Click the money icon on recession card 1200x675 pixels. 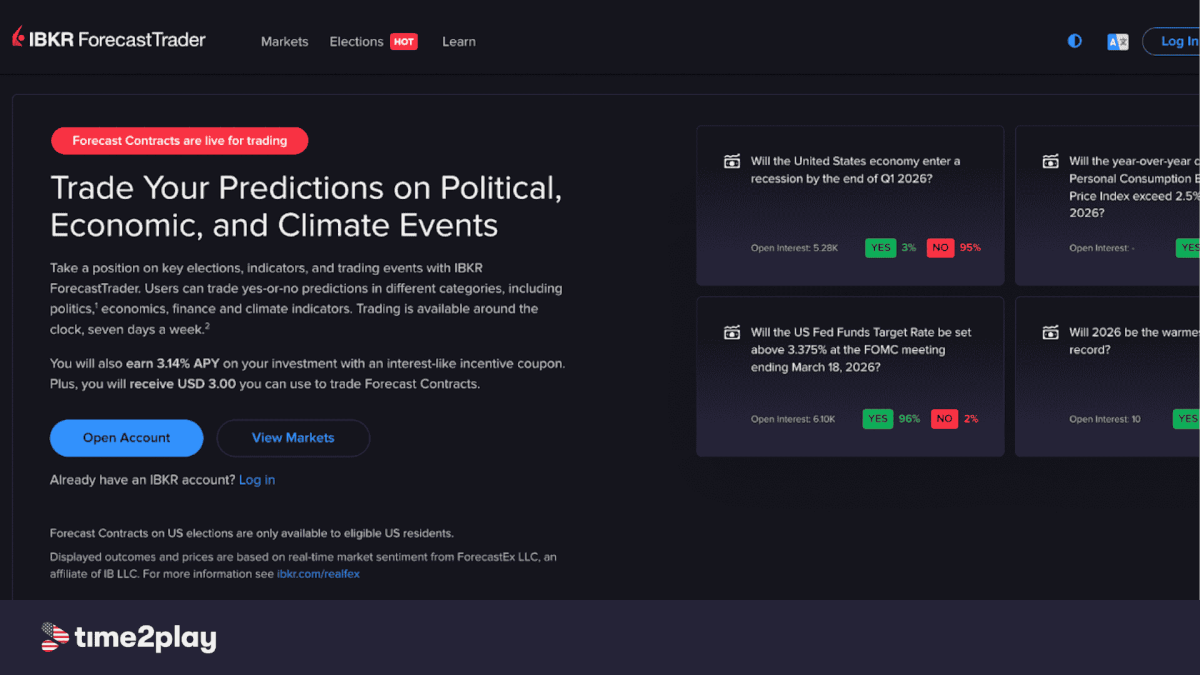pos(732,161)
